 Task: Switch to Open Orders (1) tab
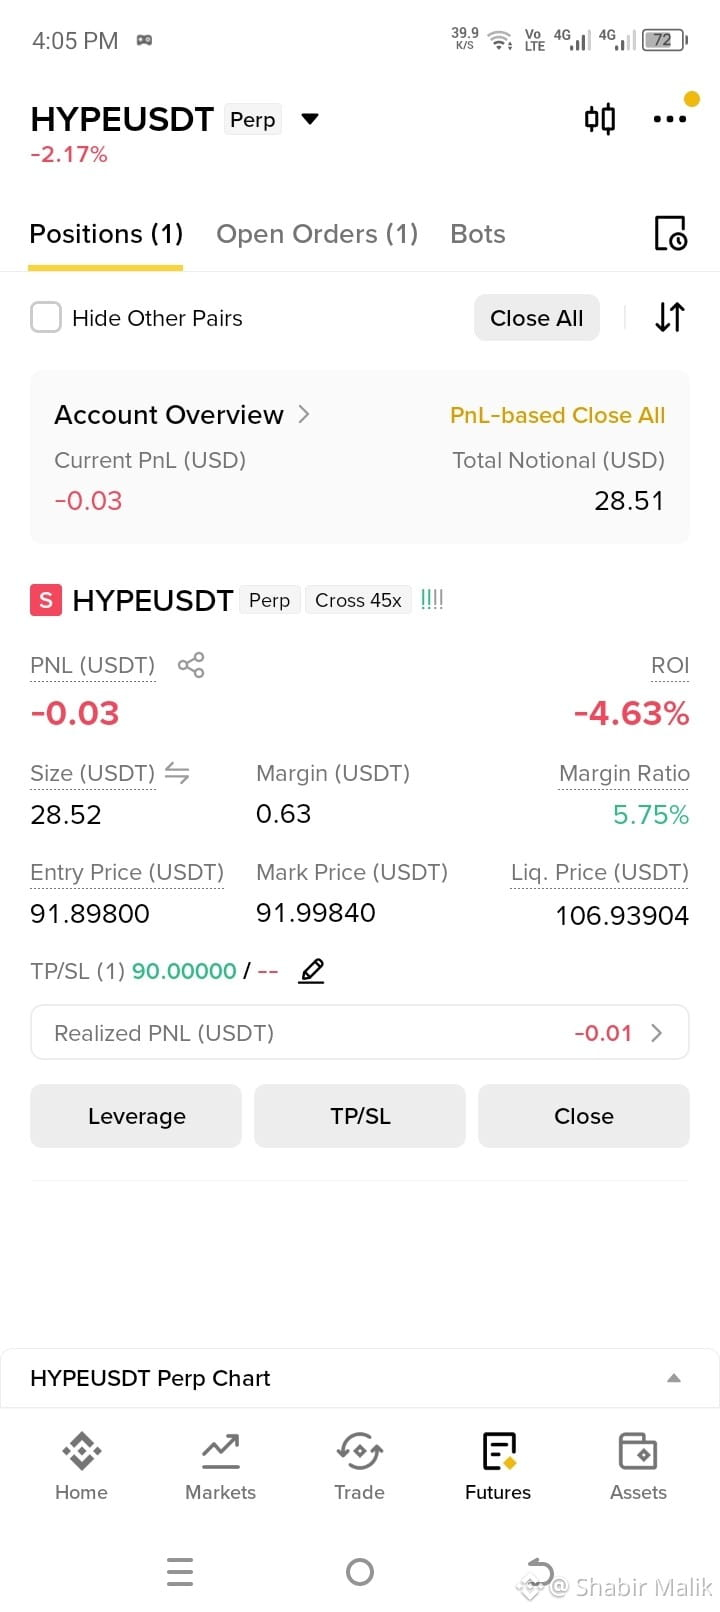[317, 234]
